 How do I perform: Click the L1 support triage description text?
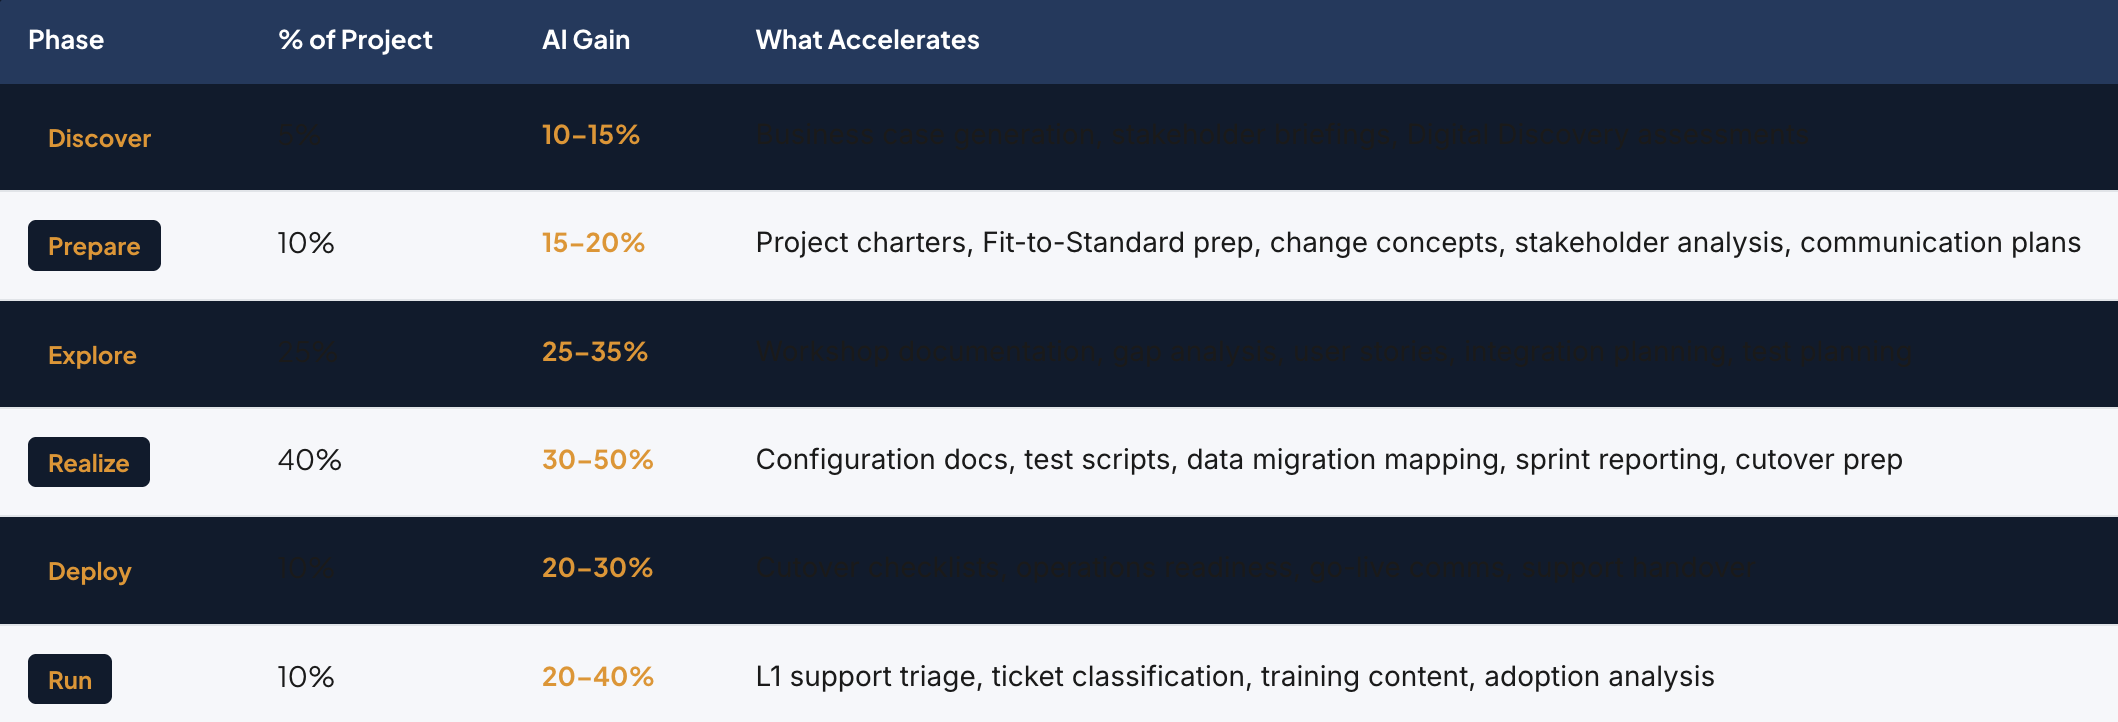click(1235, 677)
